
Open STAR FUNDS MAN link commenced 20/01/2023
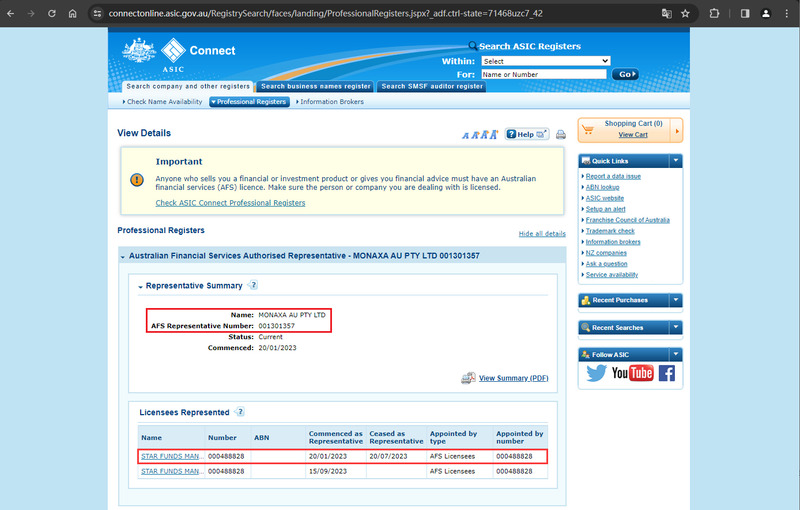pos(170,456)
